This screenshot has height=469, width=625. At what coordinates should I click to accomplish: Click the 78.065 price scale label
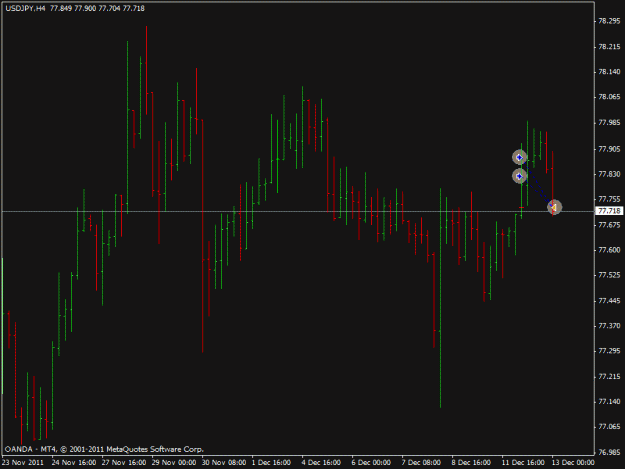point(609,97)
